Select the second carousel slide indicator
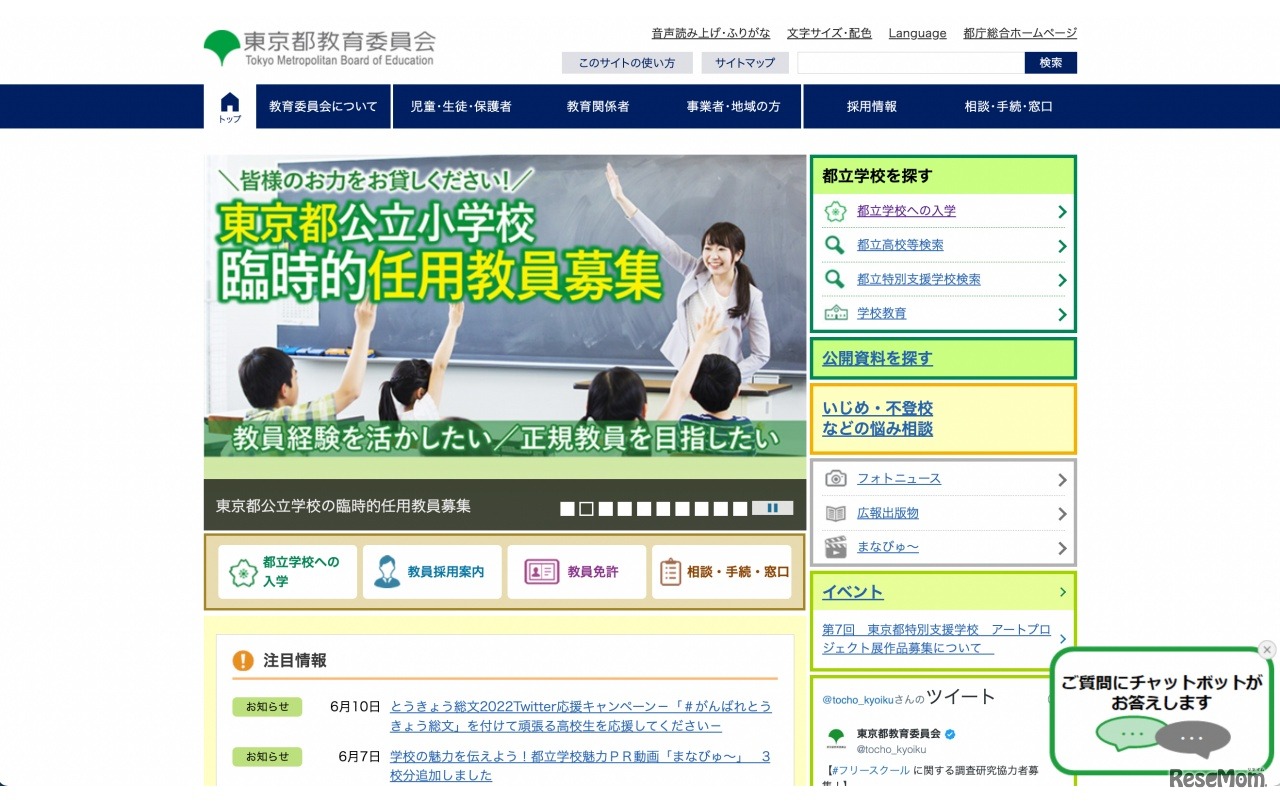This screenshot has height=801, width=1280. [x=586, y=508]
